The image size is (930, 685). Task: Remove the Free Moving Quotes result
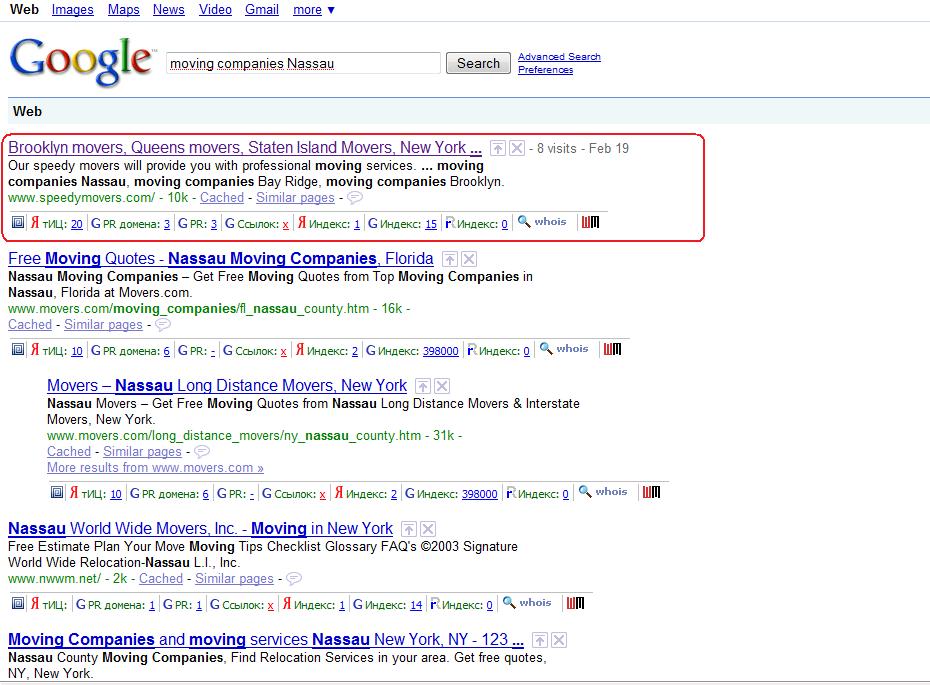469,259
